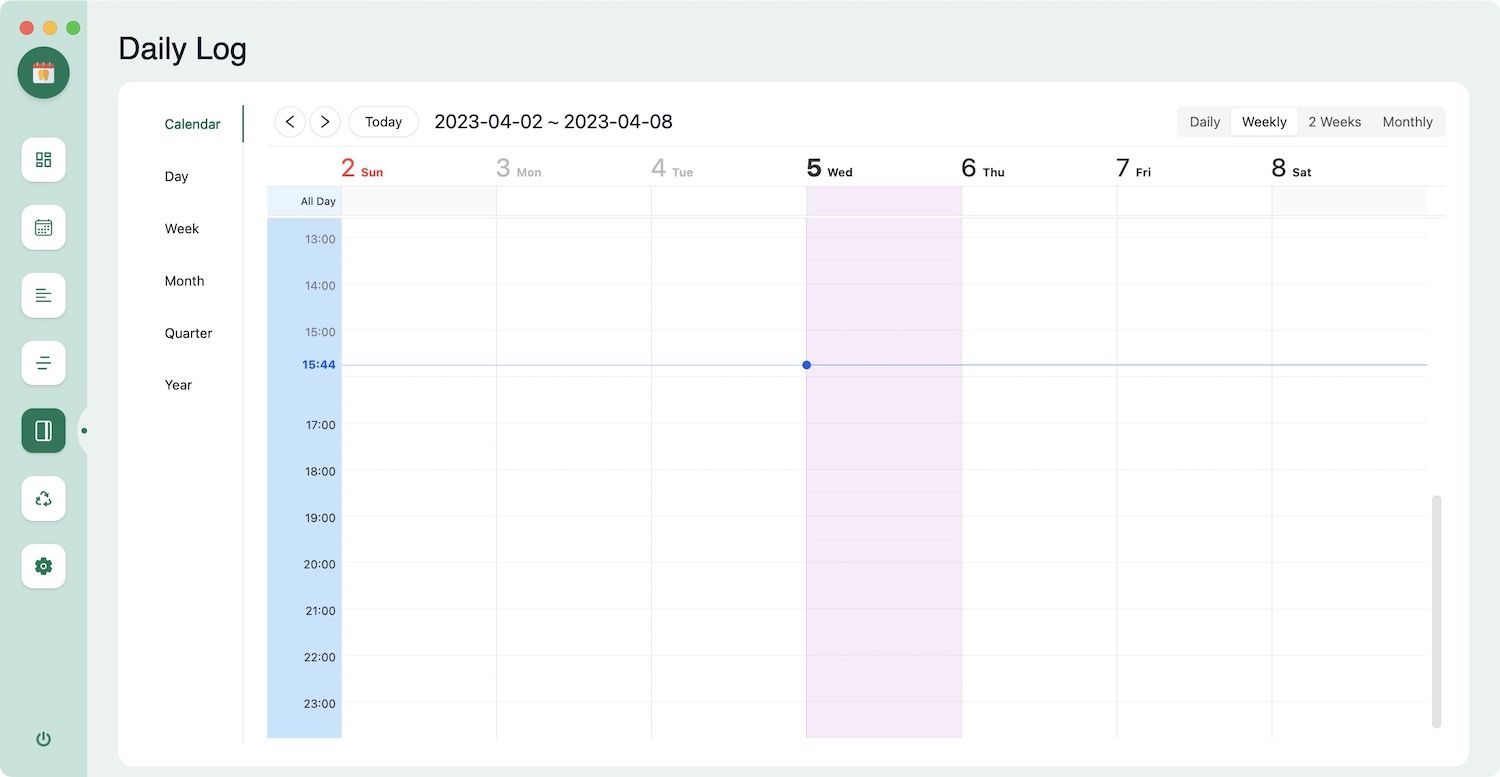Click the calendar vertical scrollbar
Screen dimensions: 1500x777
point(1437,610)
